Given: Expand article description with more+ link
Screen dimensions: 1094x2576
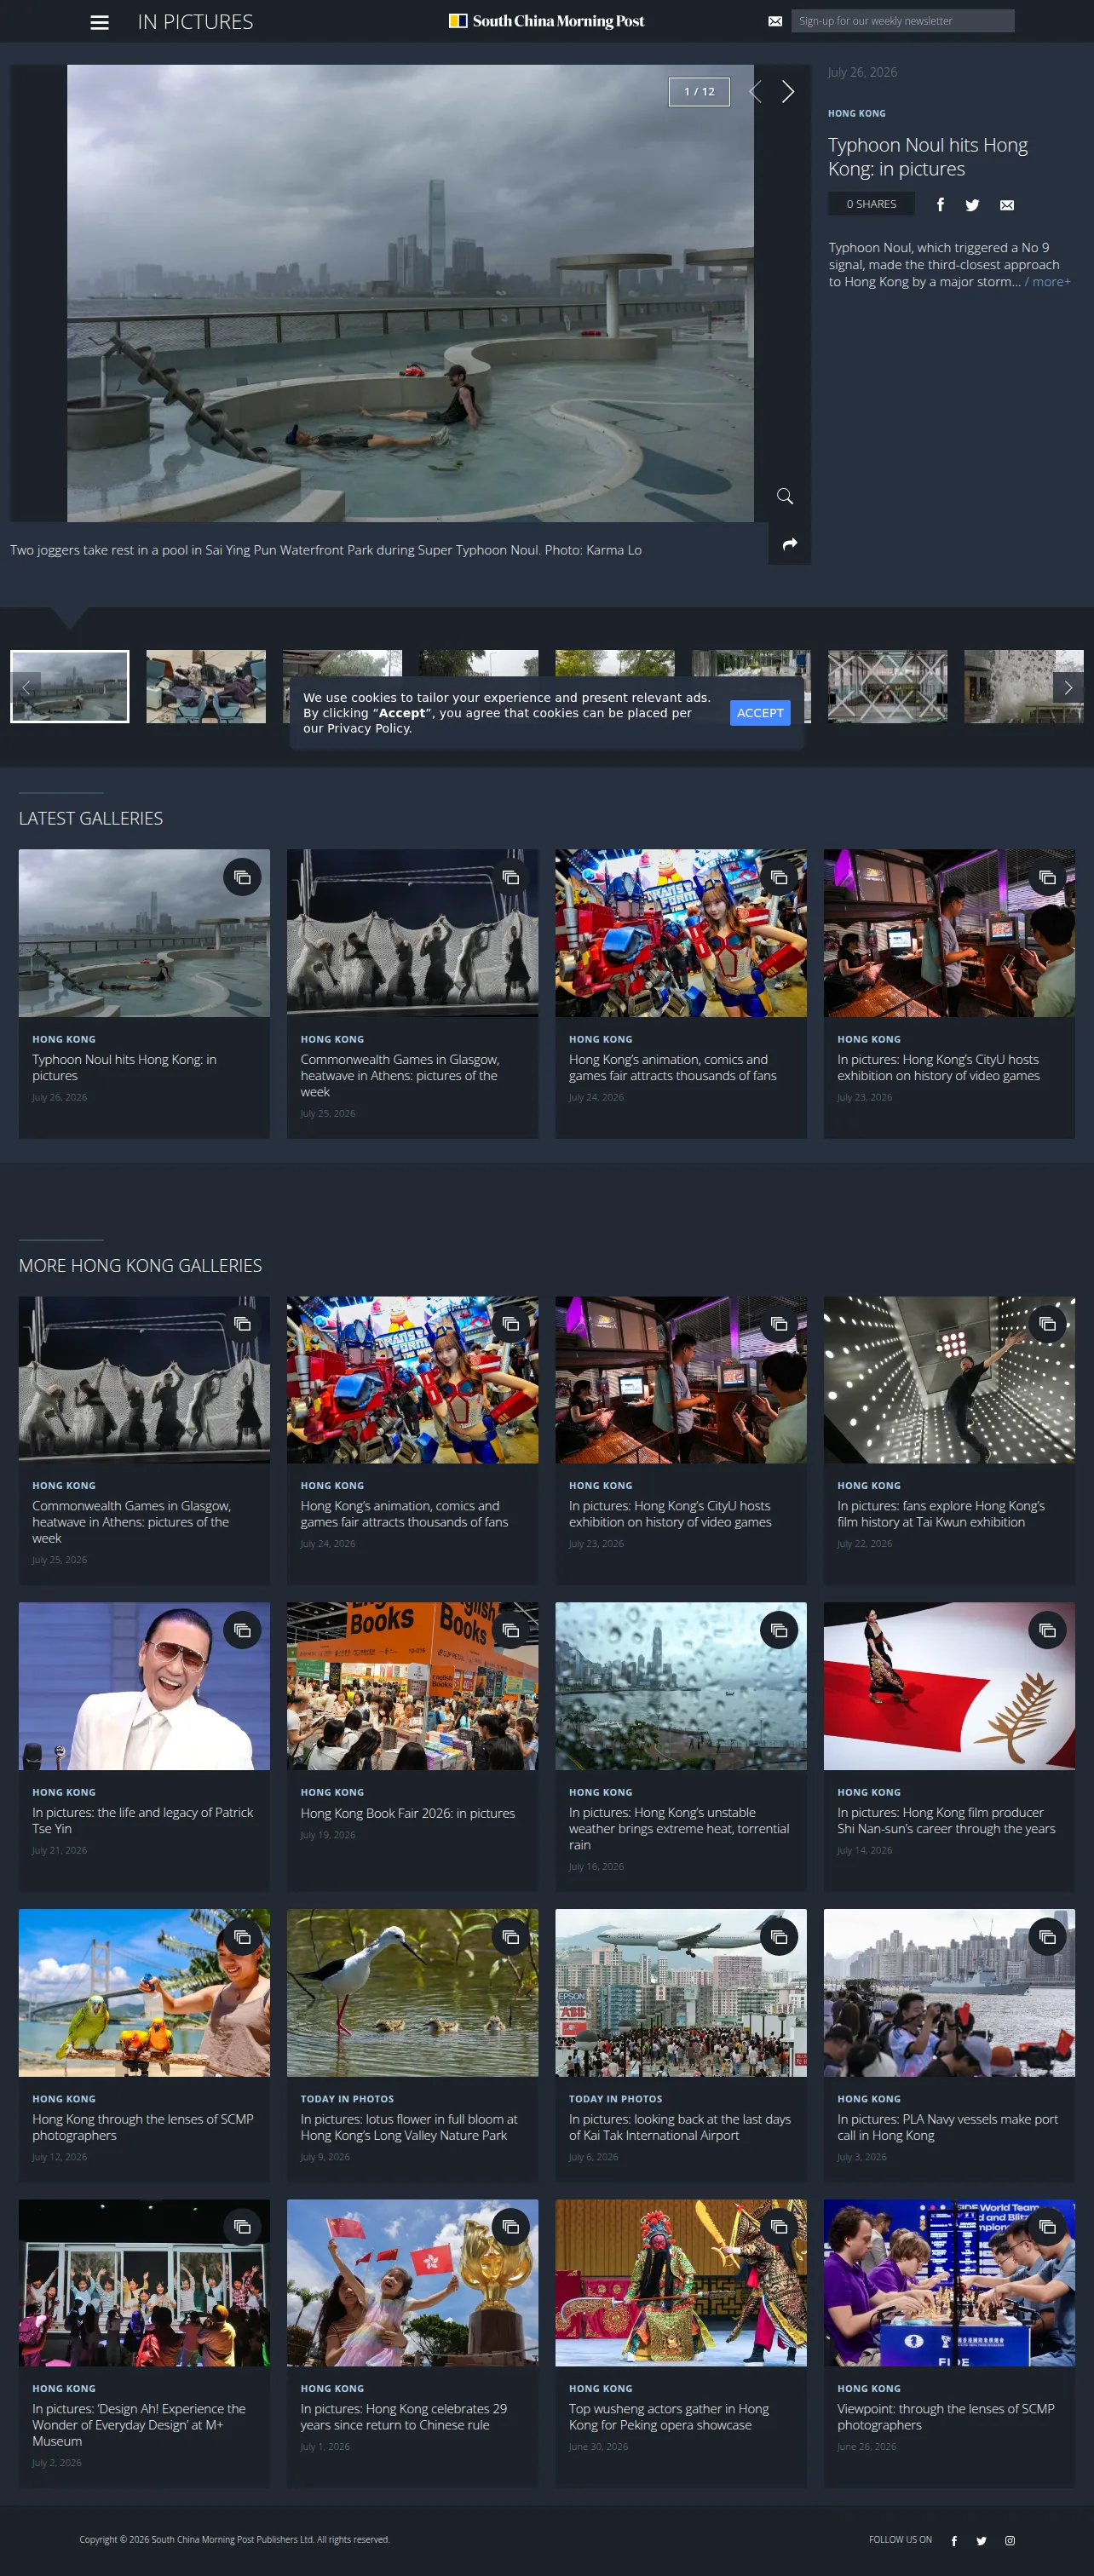Looking at the screenshot, I should 1048,282.
